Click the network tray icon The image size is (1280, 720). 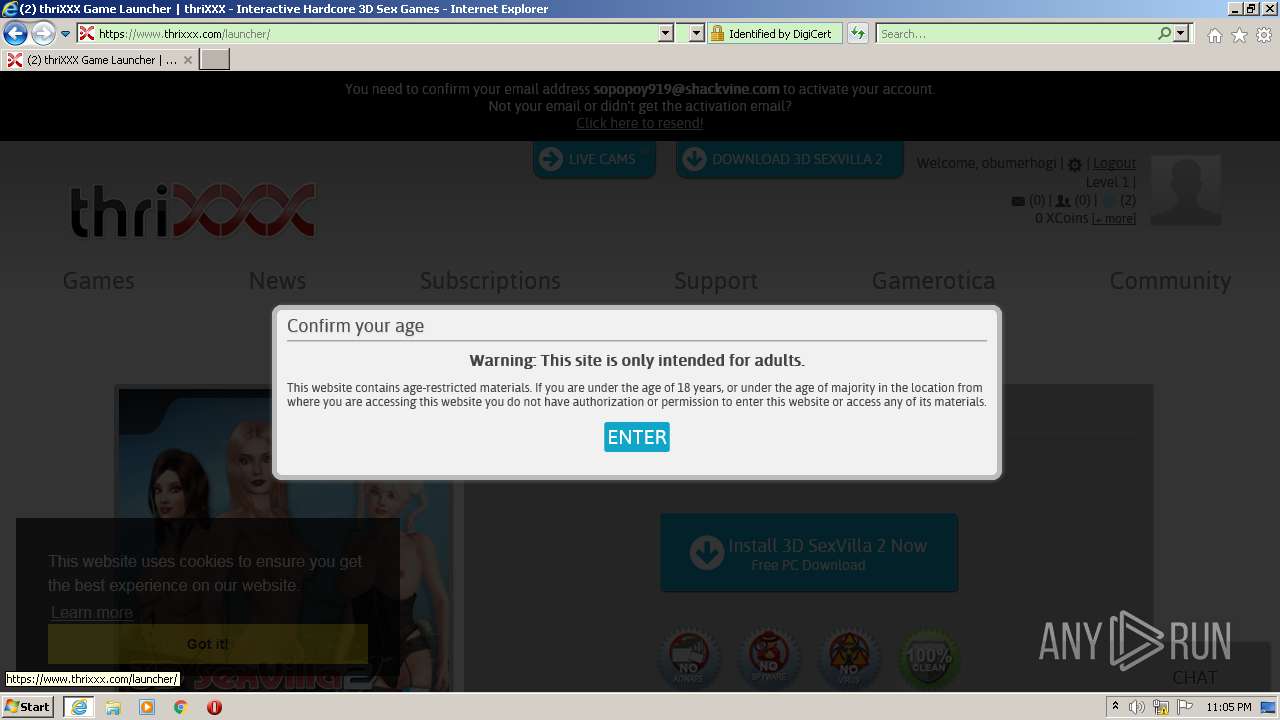(x=1161, y=707)
